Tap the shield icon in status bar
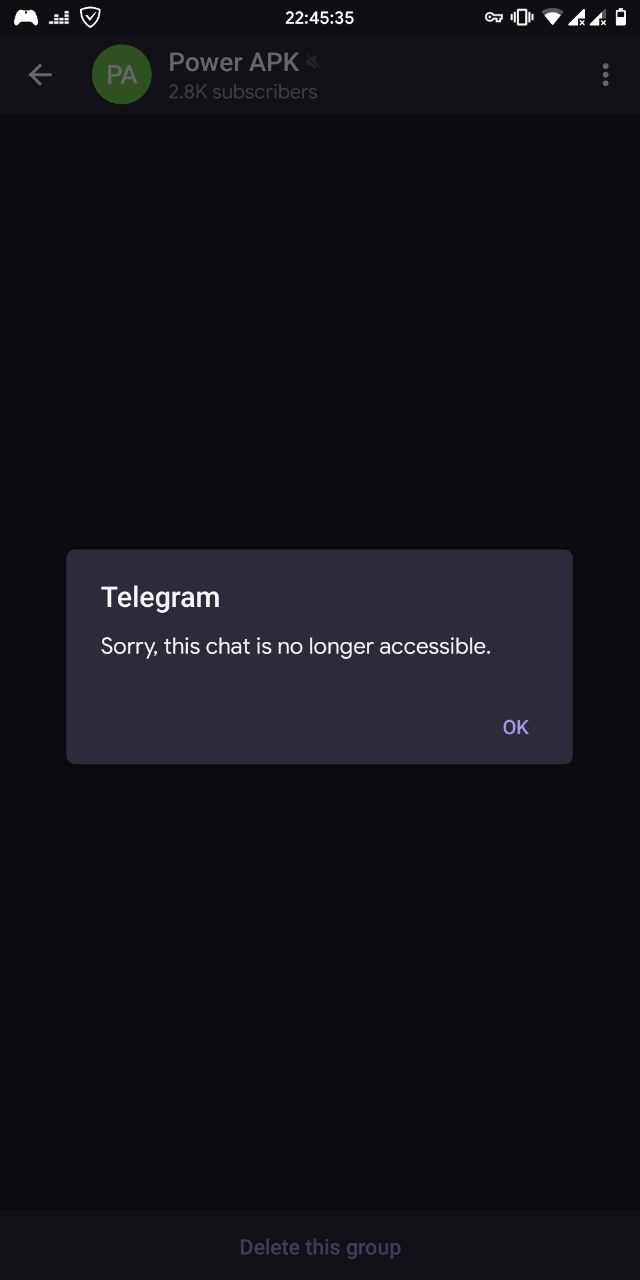Viewport: 640px width, 1280px height. [90, 17]
